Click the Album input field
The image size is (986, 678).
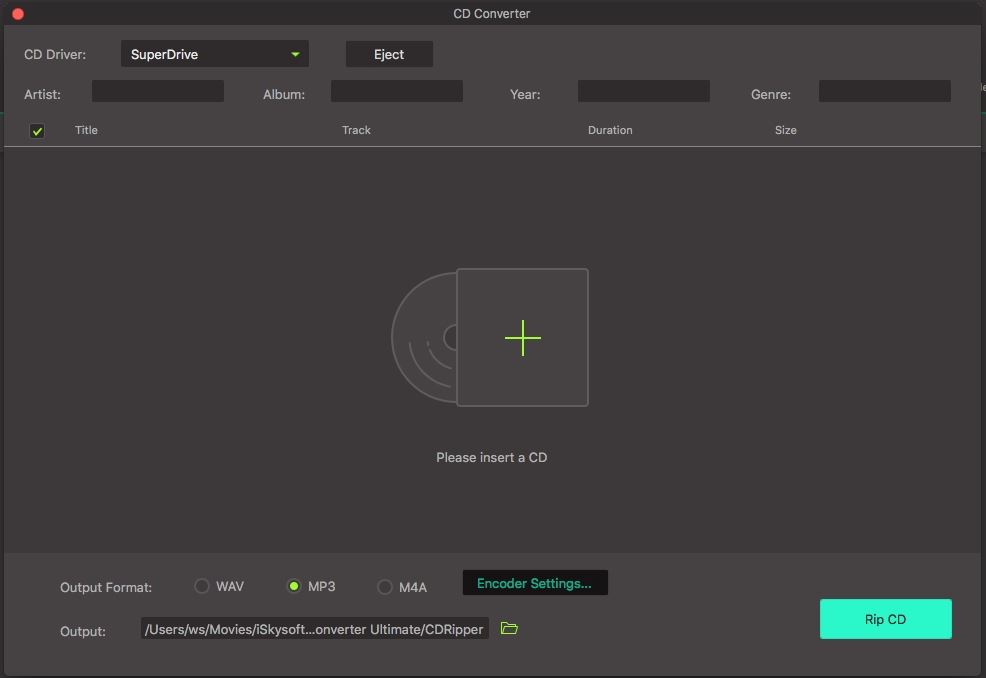pyautogui.click(x=396, y=92)
